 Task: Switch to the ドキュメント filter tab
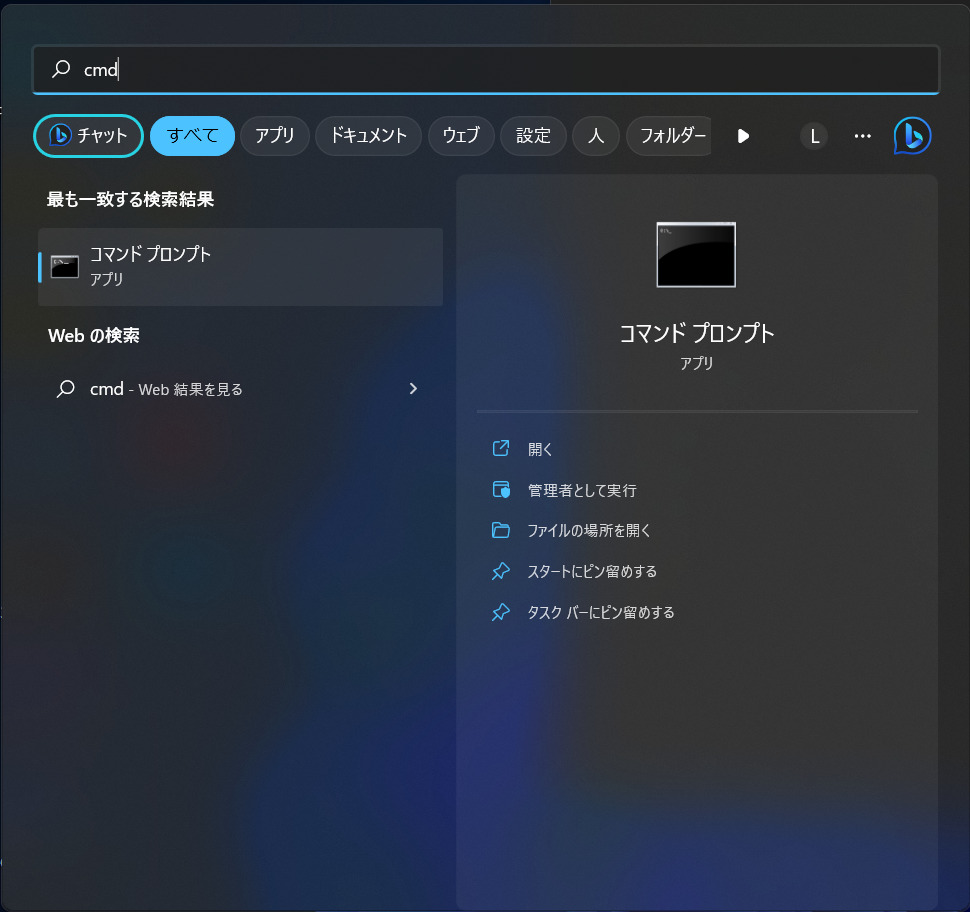click(x=369, y=136)
